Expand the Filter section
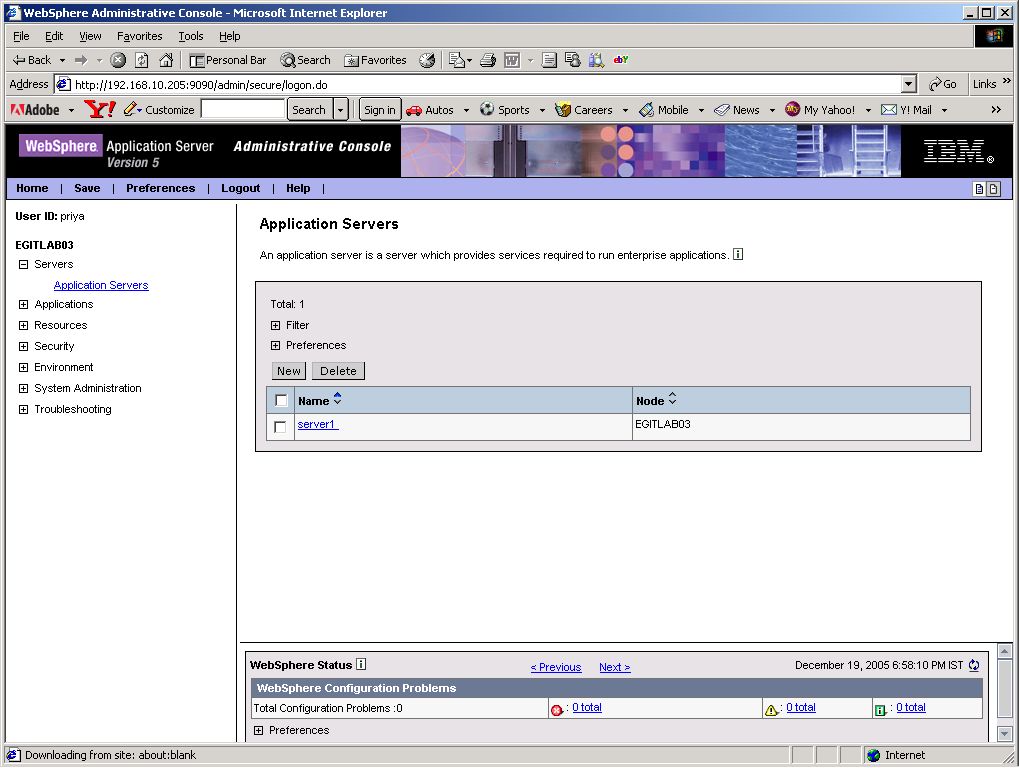This screenshot has height=768, width=1019. pyautogui.click(x=276, y=325)
